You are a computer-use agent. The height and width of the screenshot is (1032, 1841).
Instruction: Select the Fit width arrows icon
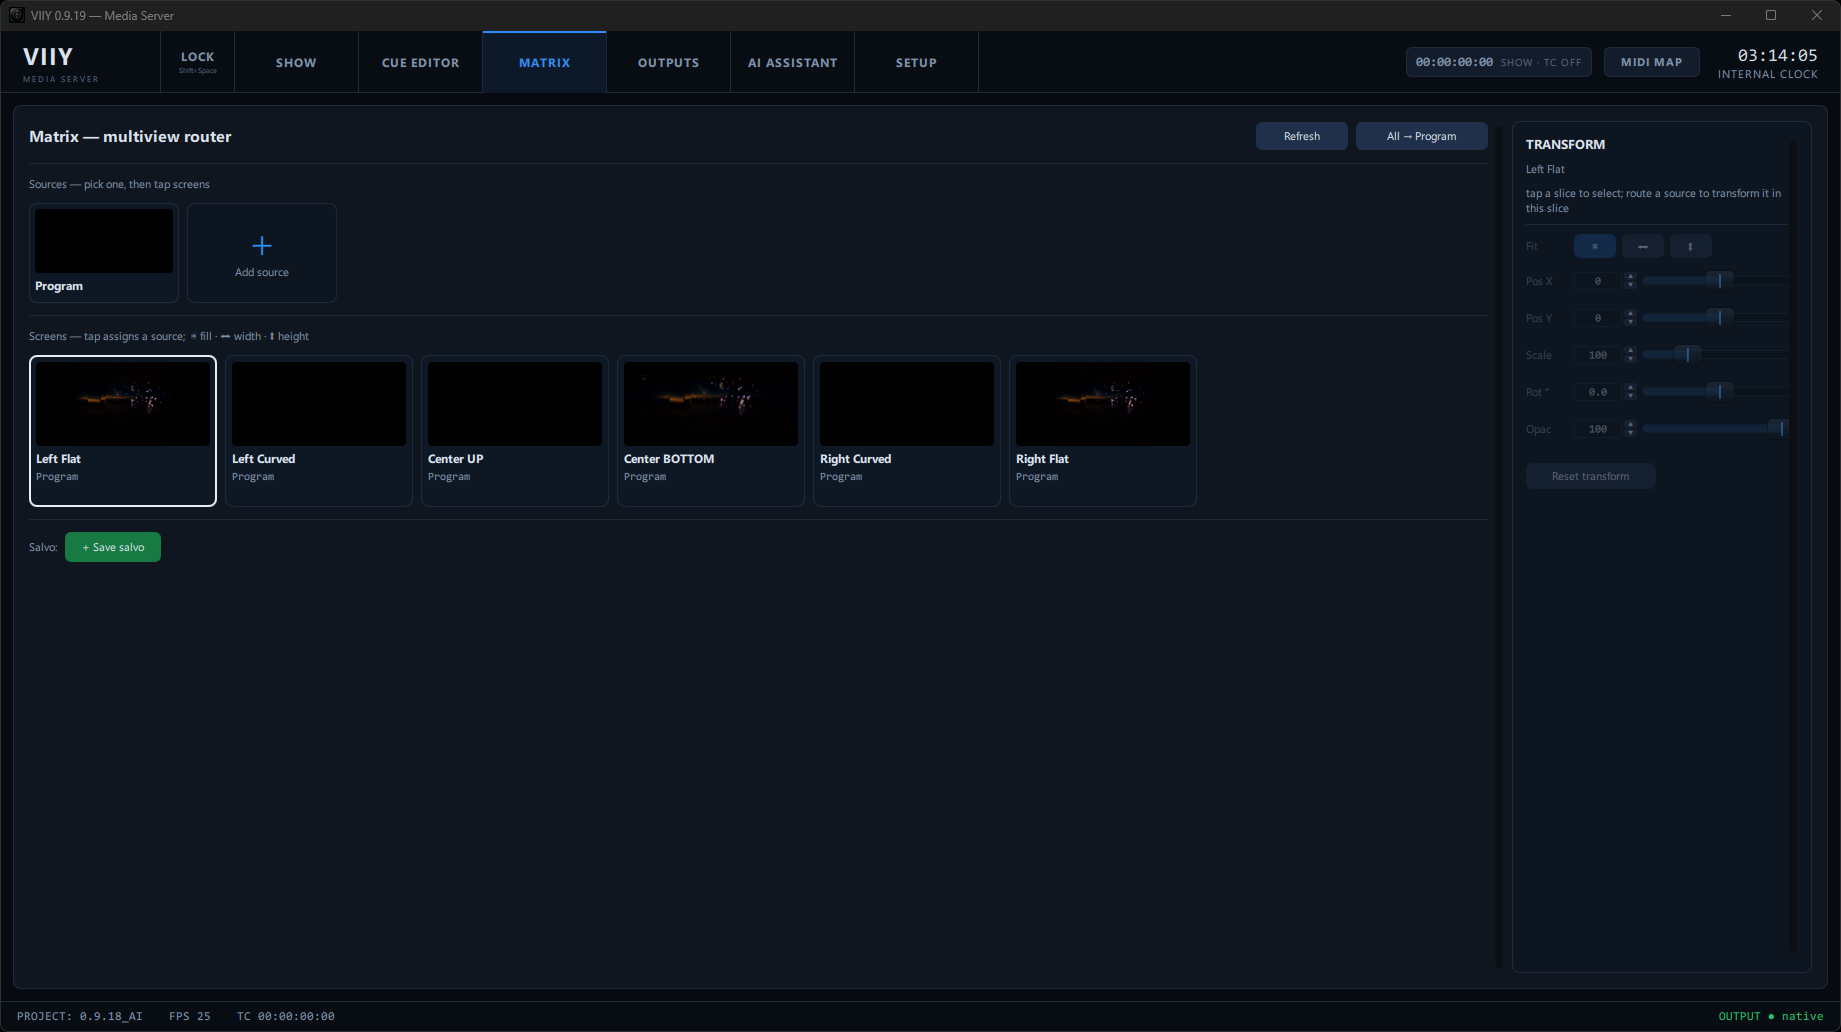pyautogui.click(x=1642, y=246)
